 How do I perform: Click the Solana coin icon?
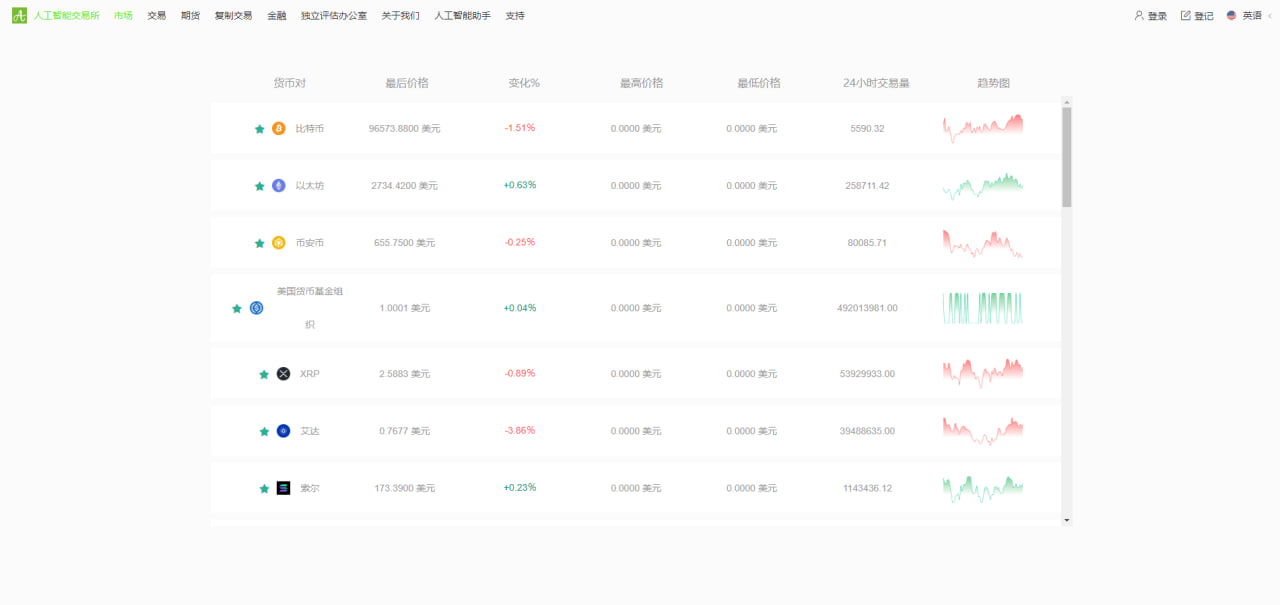(283, 488)
